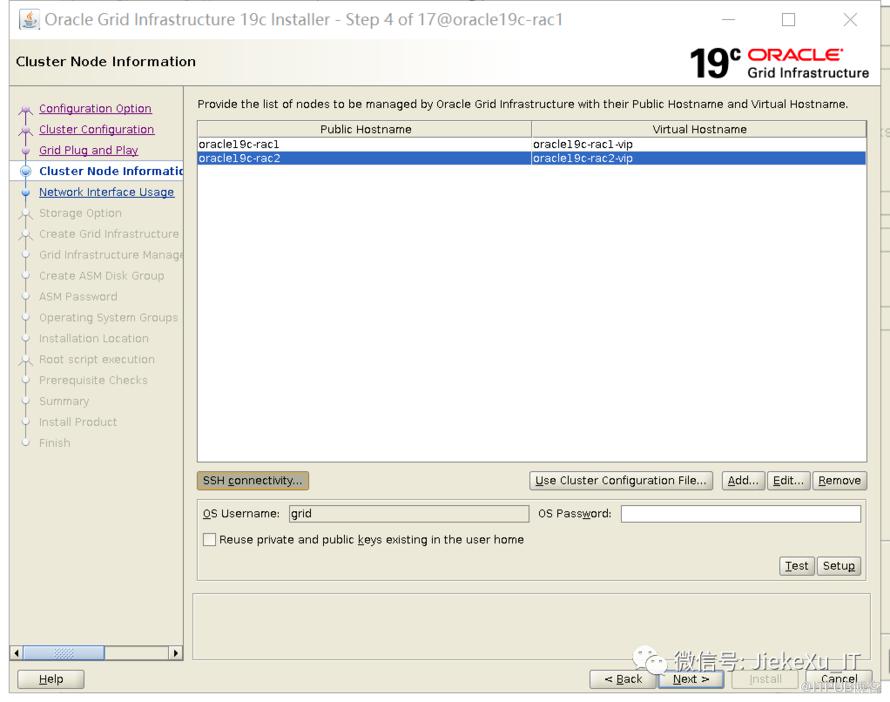Screen dimensions: 890x702
Task: Minimize the installer window
Action: click(x=729, y=20)
